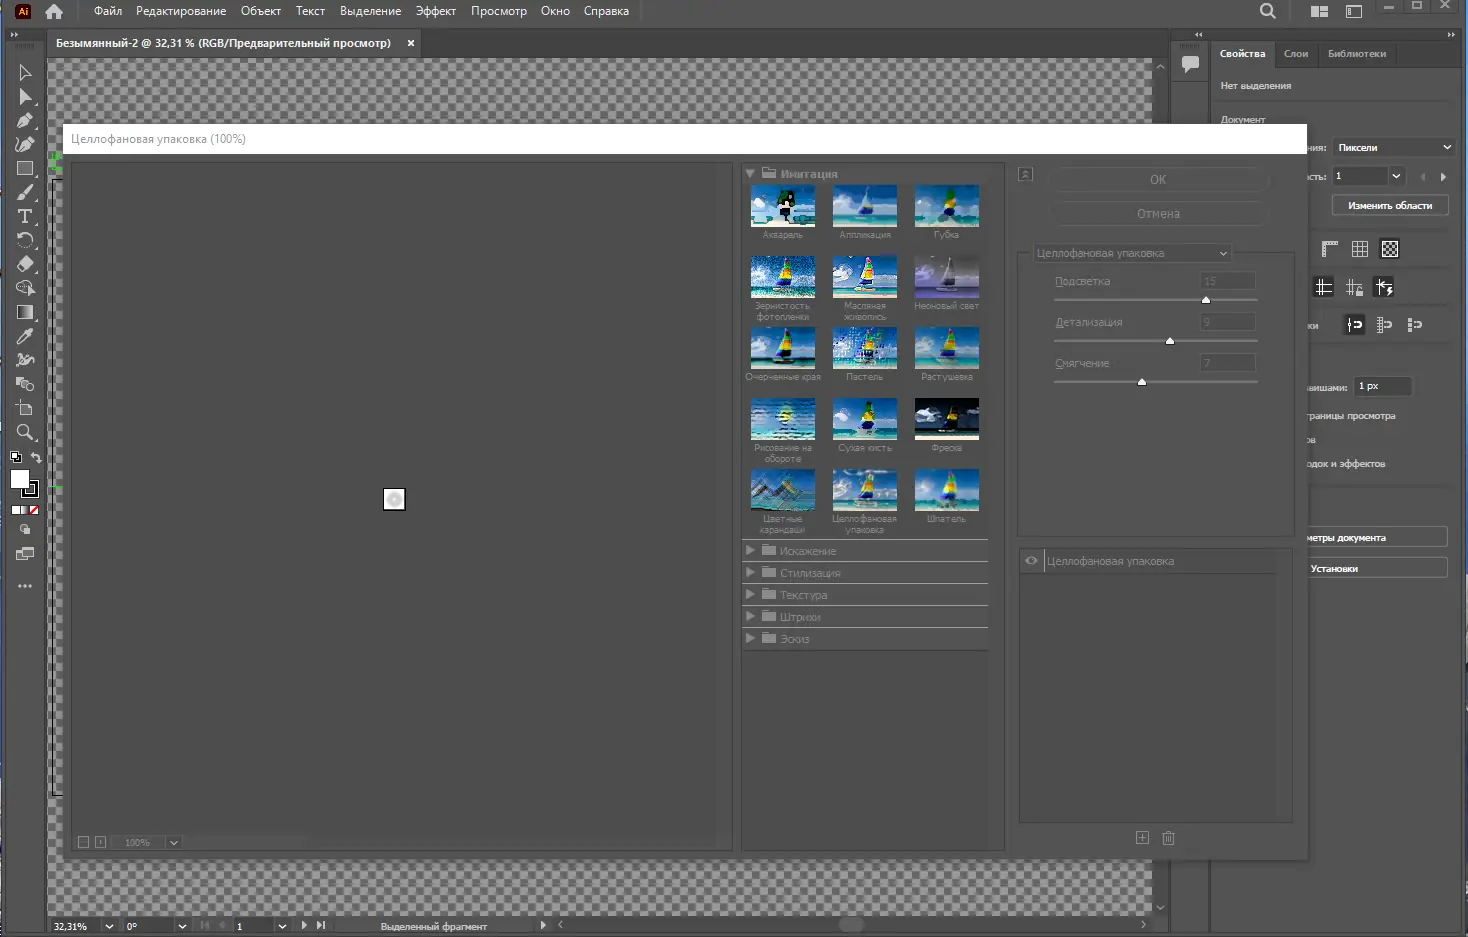
Task: Select the Неоновый свет filter thumbnail
Action: click(947, 277)
